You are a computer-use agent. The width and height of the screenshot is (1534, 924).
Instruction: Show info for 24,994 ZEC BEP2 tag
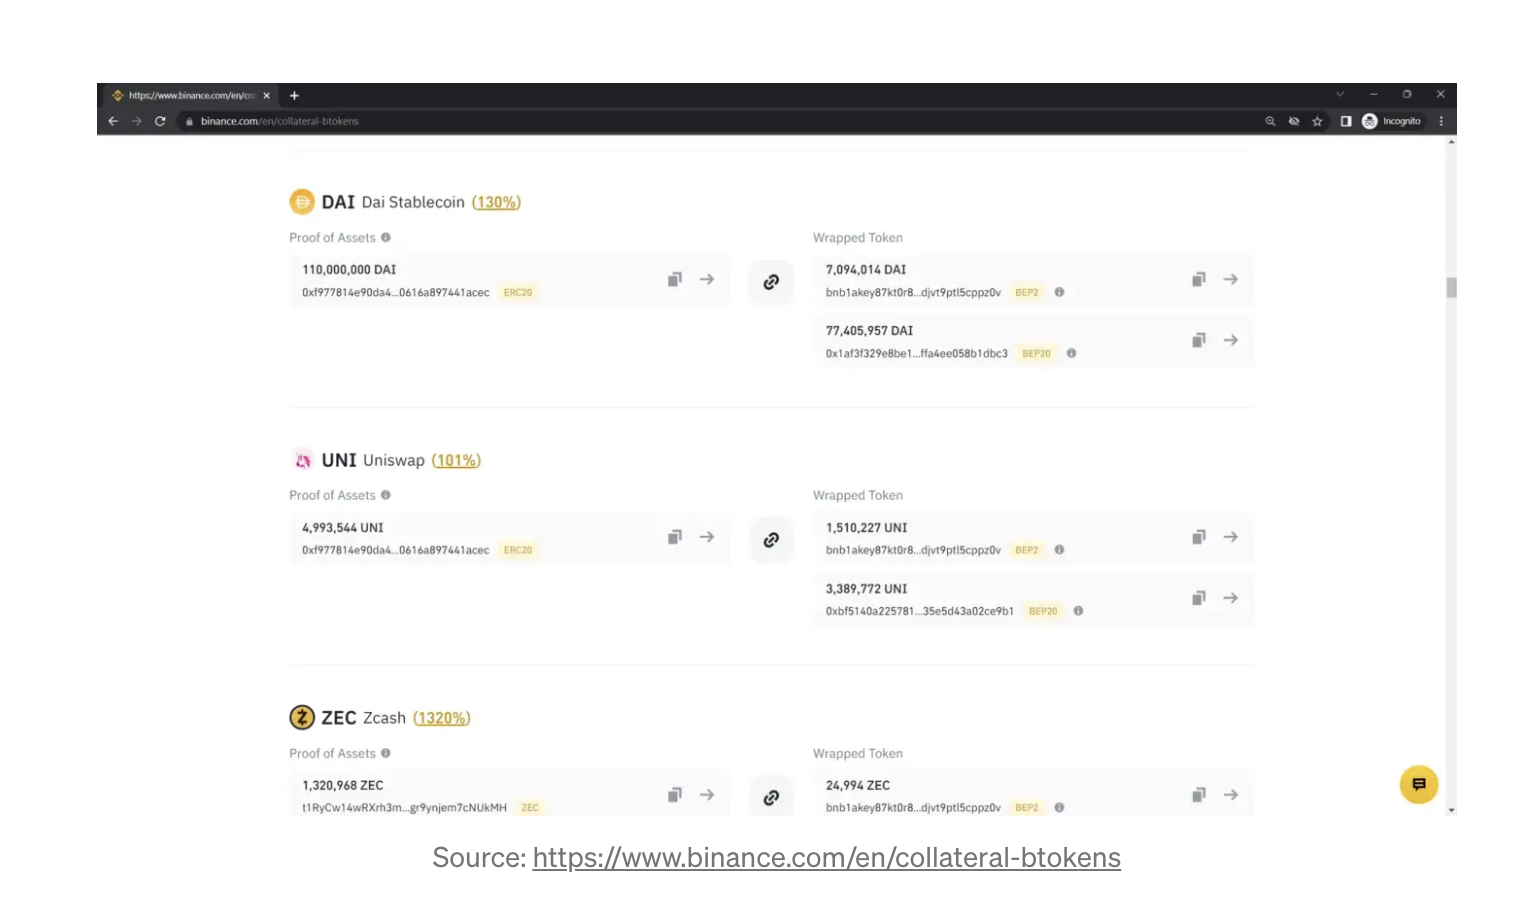click(1059, 808)
